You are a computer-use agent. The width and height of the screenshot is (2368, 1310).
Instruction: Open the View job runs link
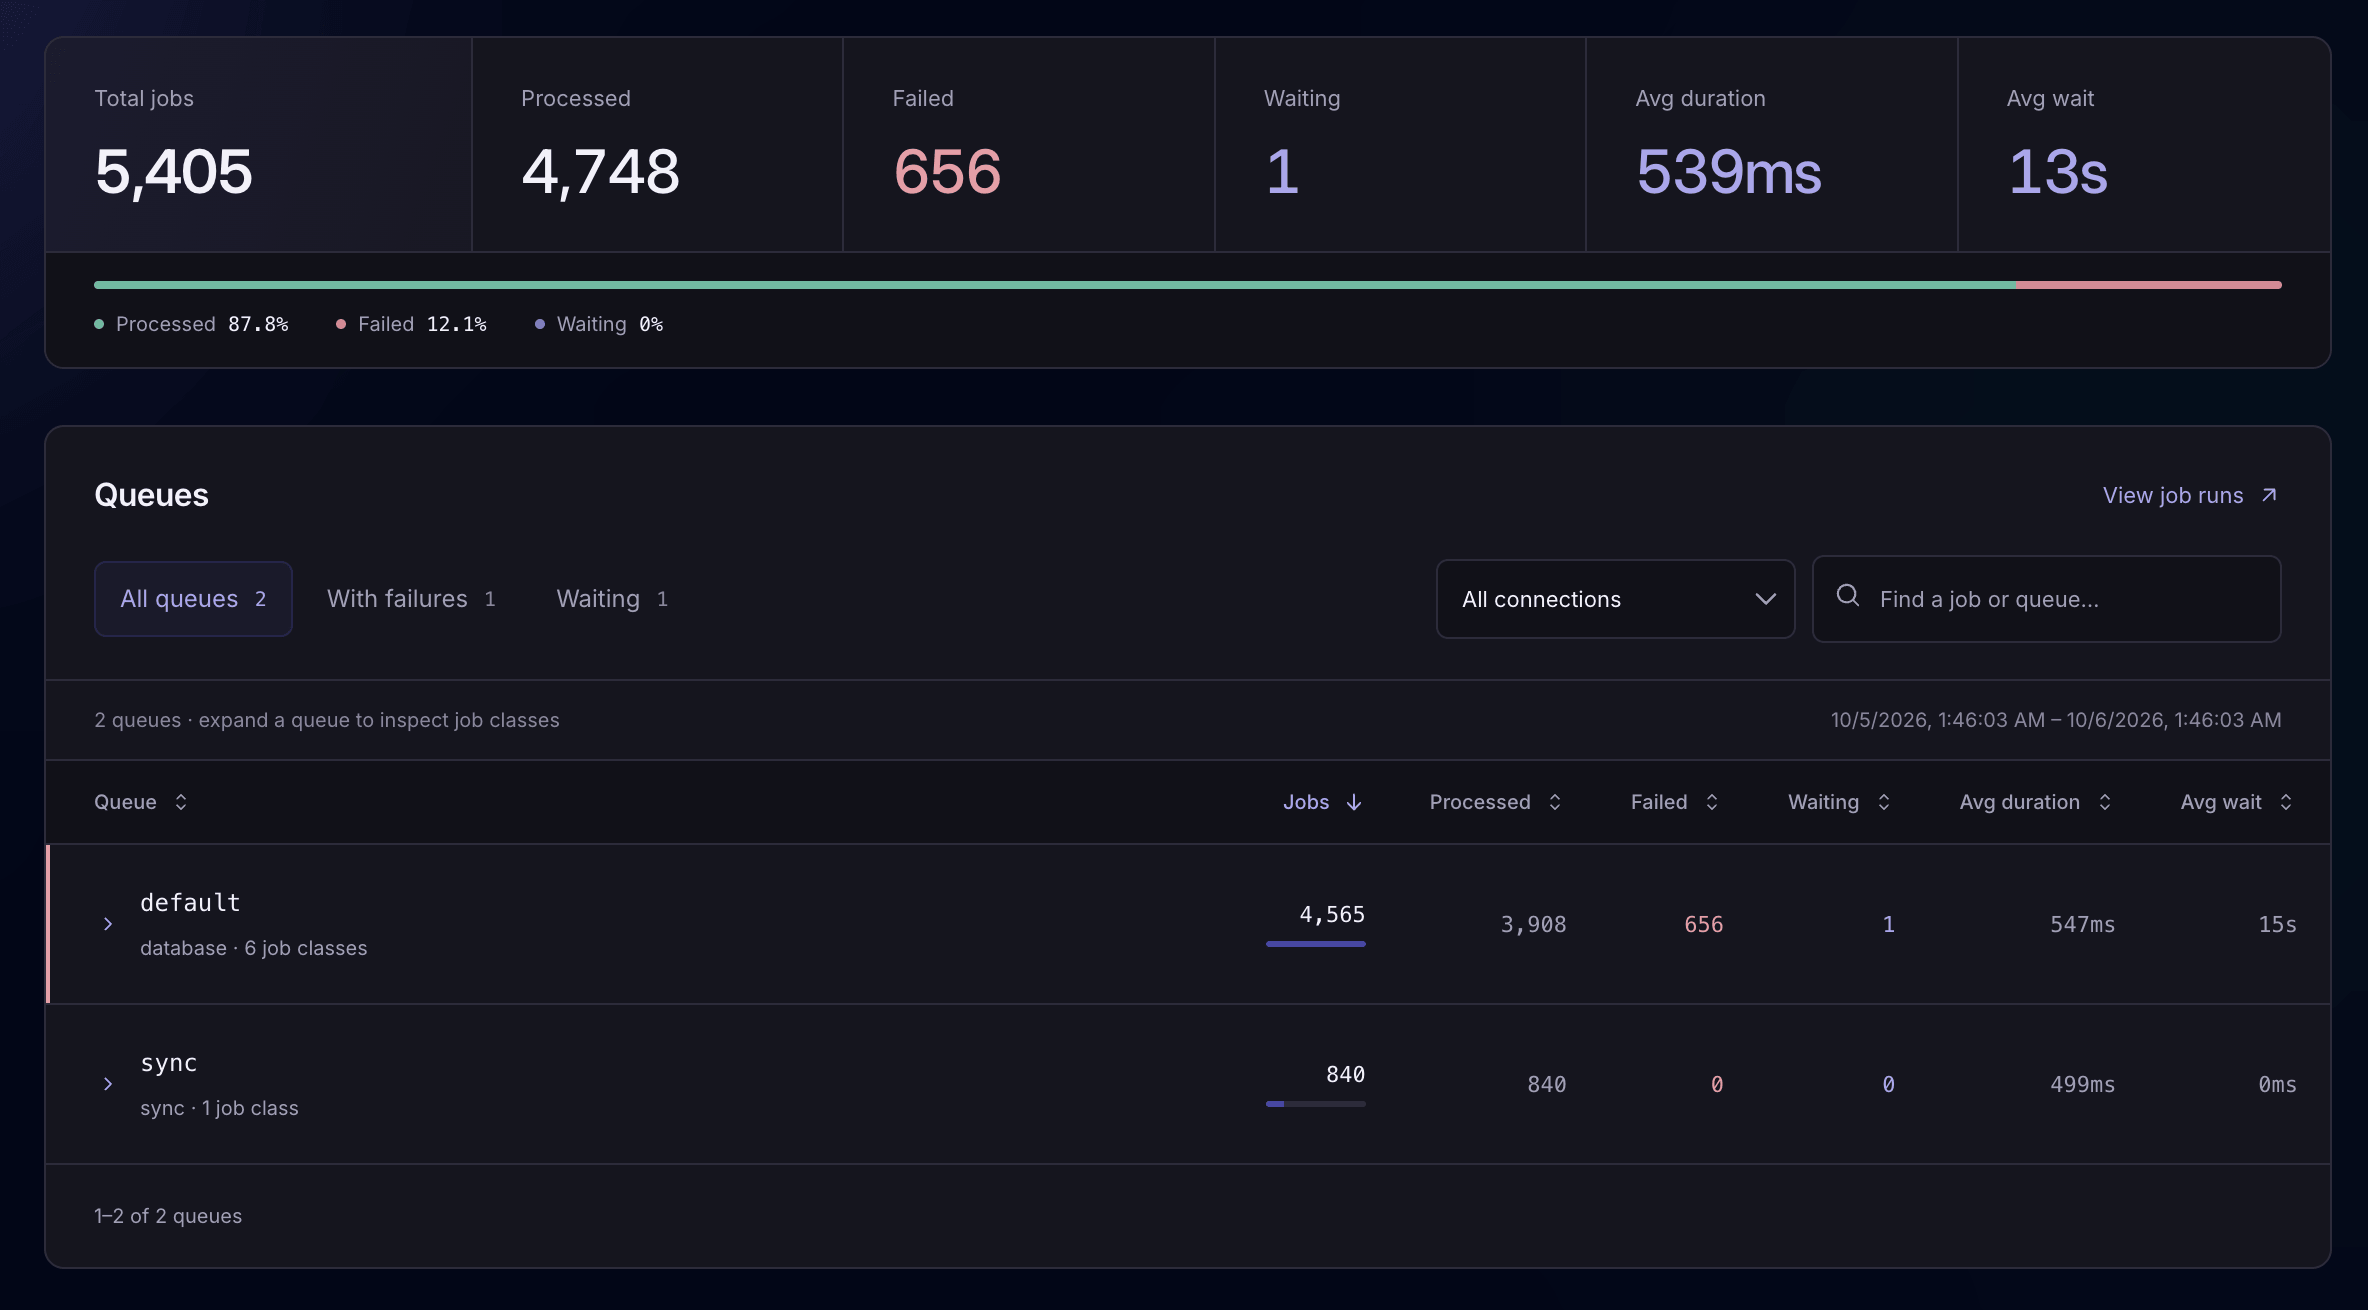(x=2190, y=495)
